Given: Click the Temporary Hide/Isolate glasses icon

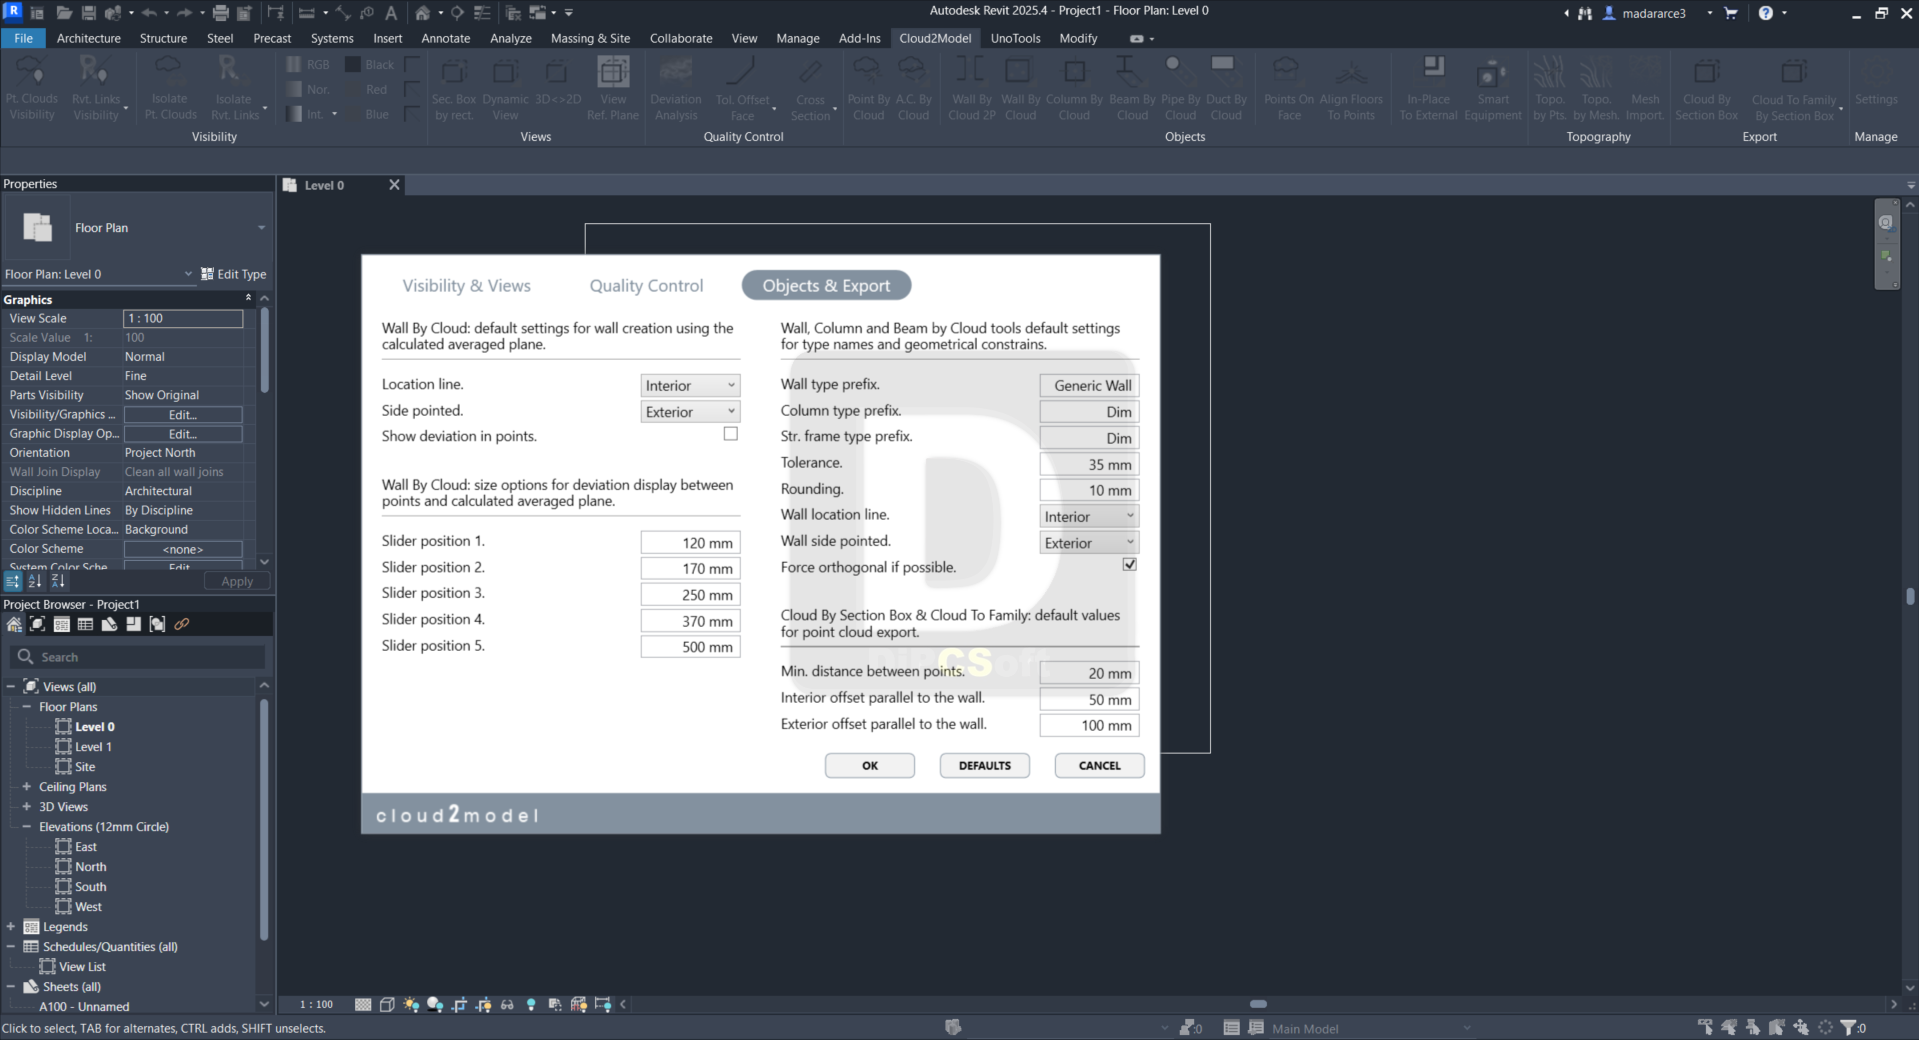Looking at the screenshot, I should tap(507, 1004).
